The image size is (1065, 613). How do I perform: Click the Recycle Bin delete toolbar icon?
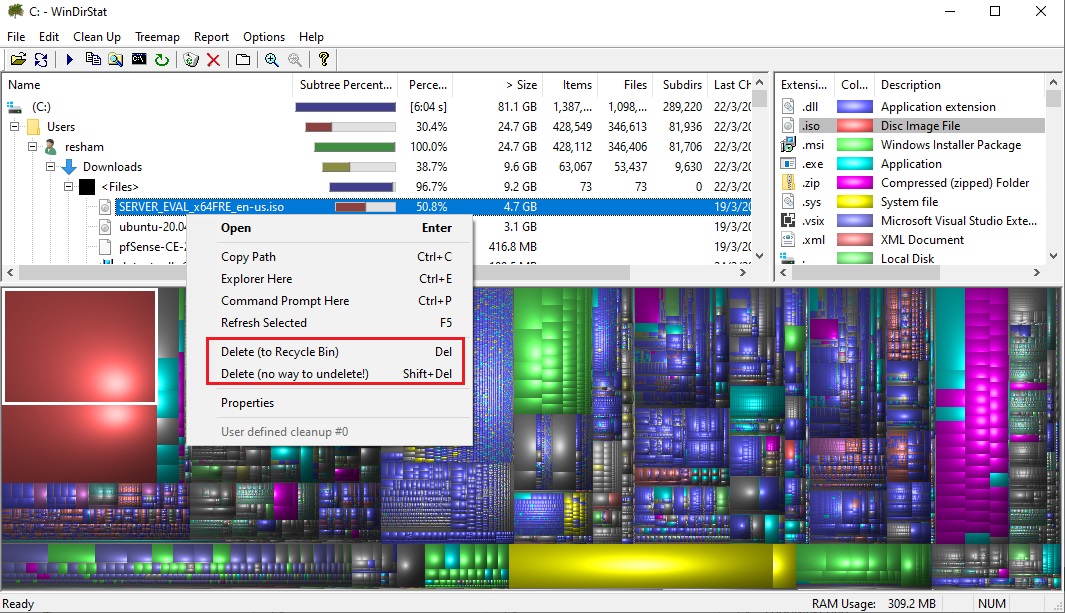tap(191, 60)
